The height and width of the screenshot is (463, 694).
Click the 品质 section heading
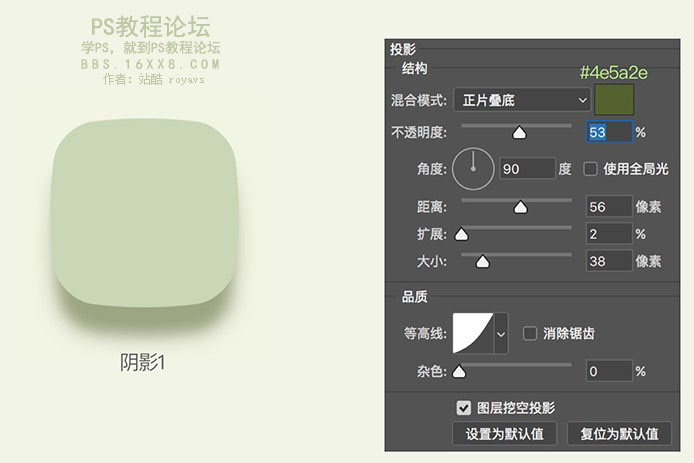pos(414,297)
